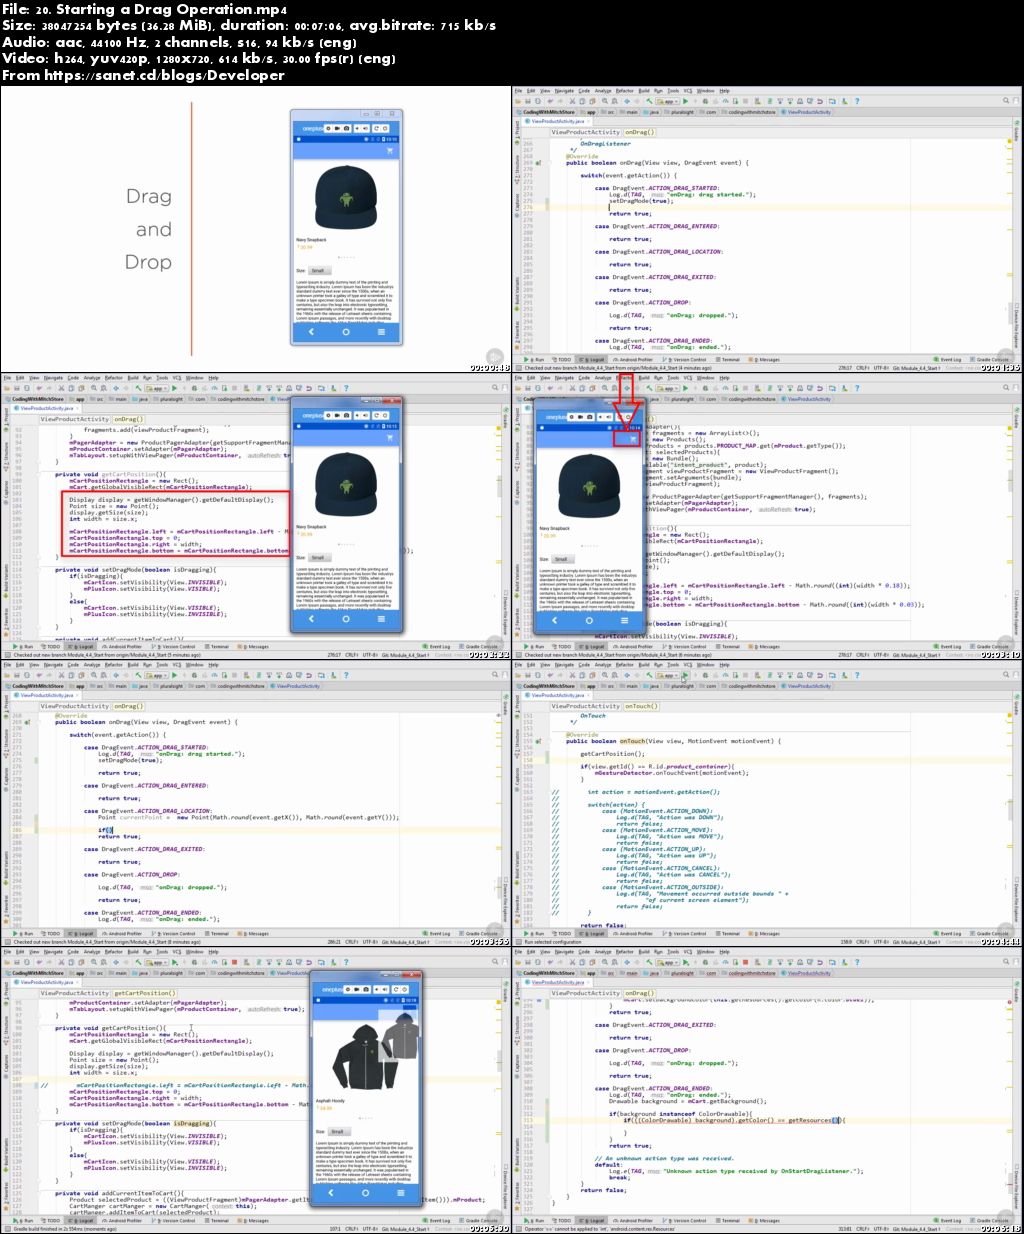The height and width of the screenshot is (1234, 1024).
Task: Open Project tool window in 00:01:36 frame
Action: pyautogui.click(x=517, y=131)
